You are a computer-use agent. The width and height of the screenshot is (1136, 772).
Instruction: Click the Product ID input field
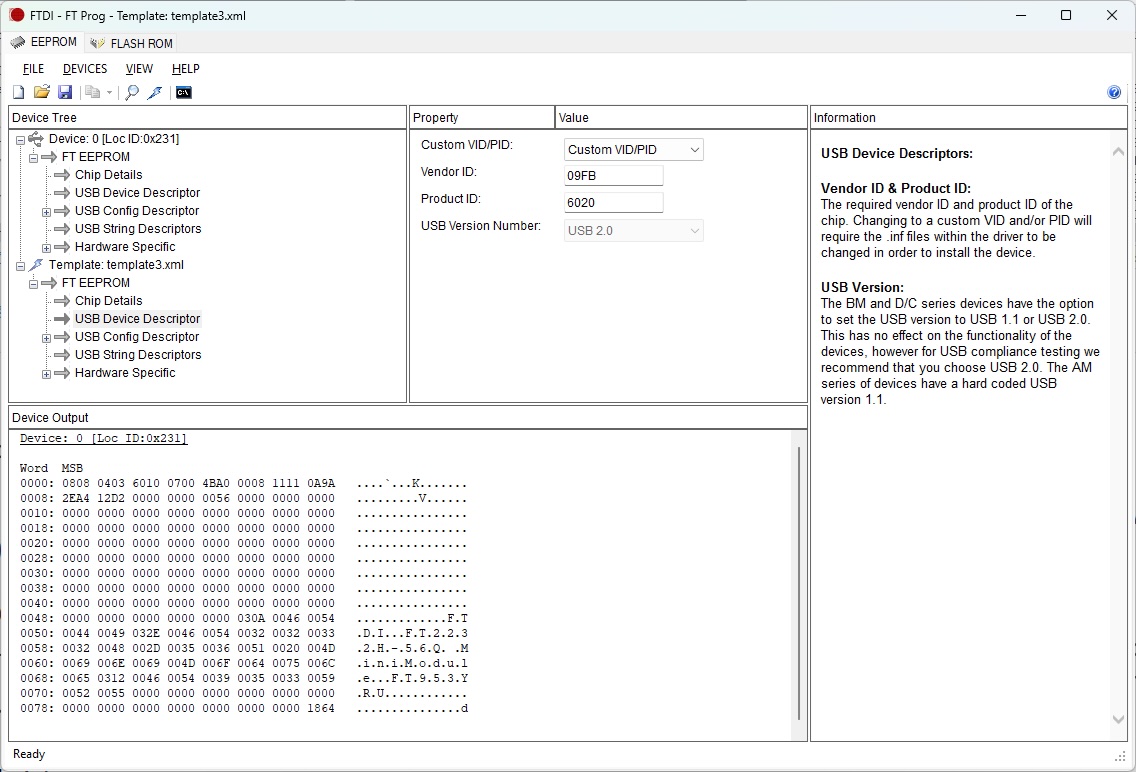[613, 202]
